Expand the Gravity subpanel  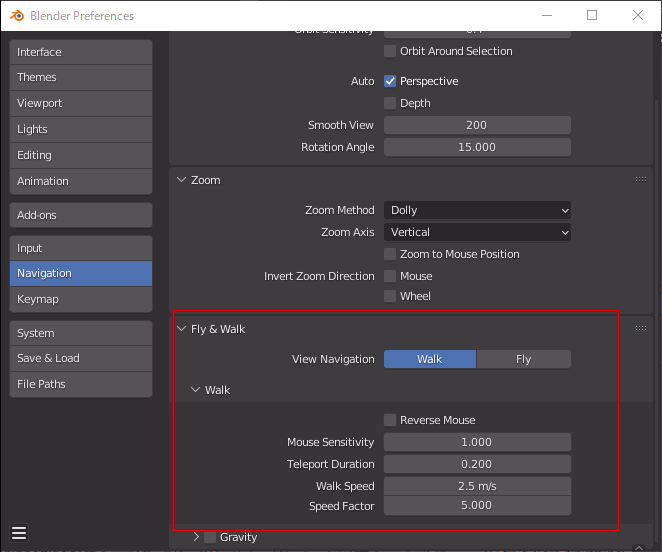pyautogui.click(x=196, y=537)
